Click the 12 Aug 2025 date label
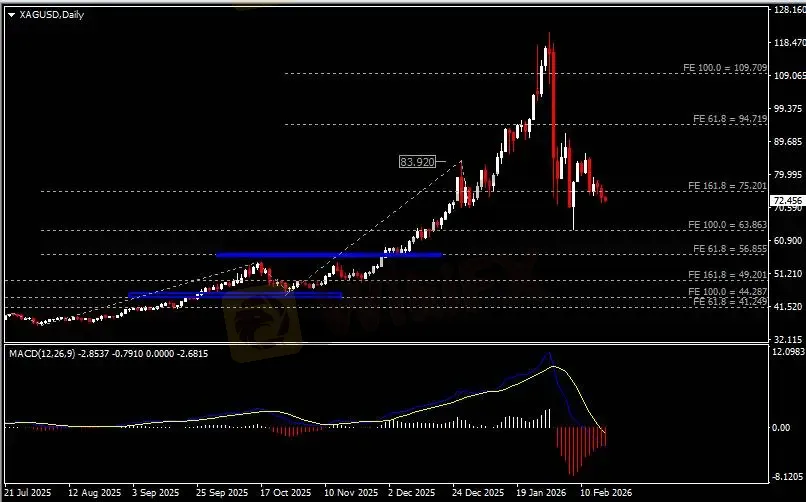The height and width of the screenshot is (502, 806). point(94,493)
